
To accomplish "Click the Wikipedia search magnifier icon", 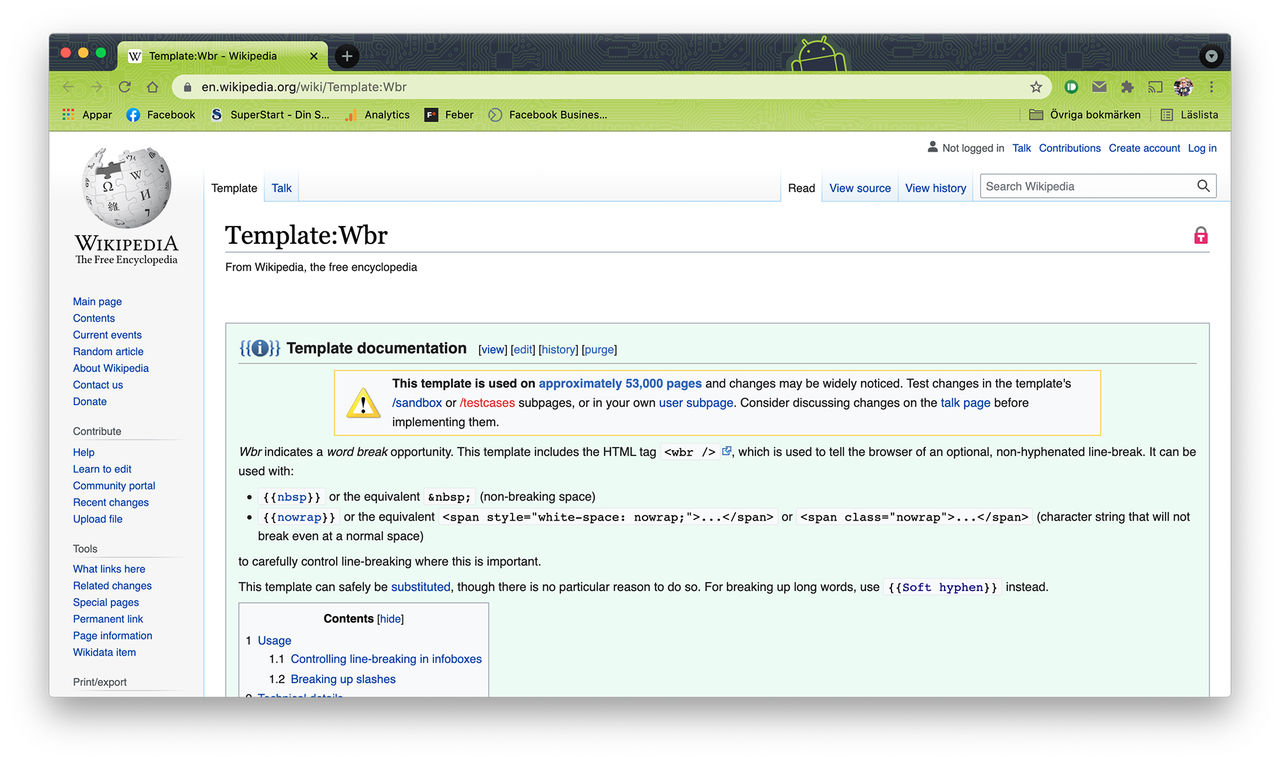I will pos(1203,186).
